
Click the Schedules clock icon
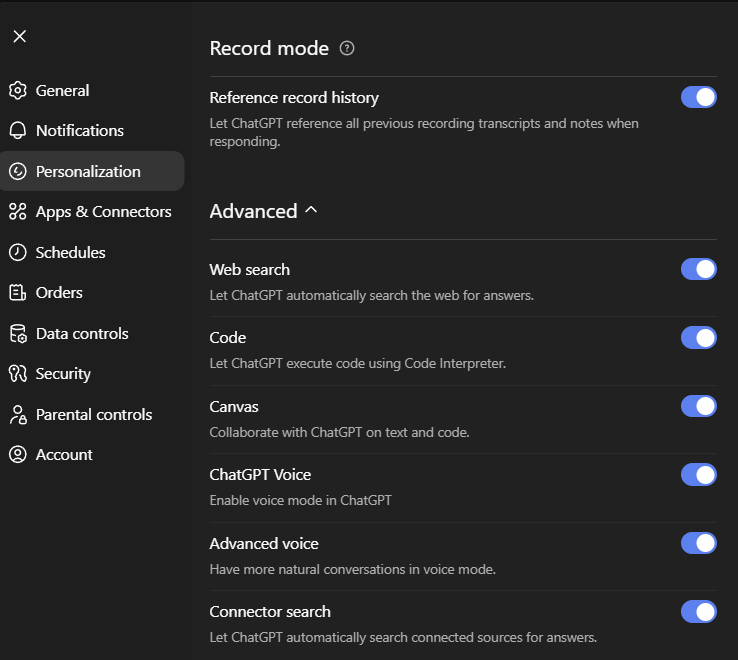(17, 253)
